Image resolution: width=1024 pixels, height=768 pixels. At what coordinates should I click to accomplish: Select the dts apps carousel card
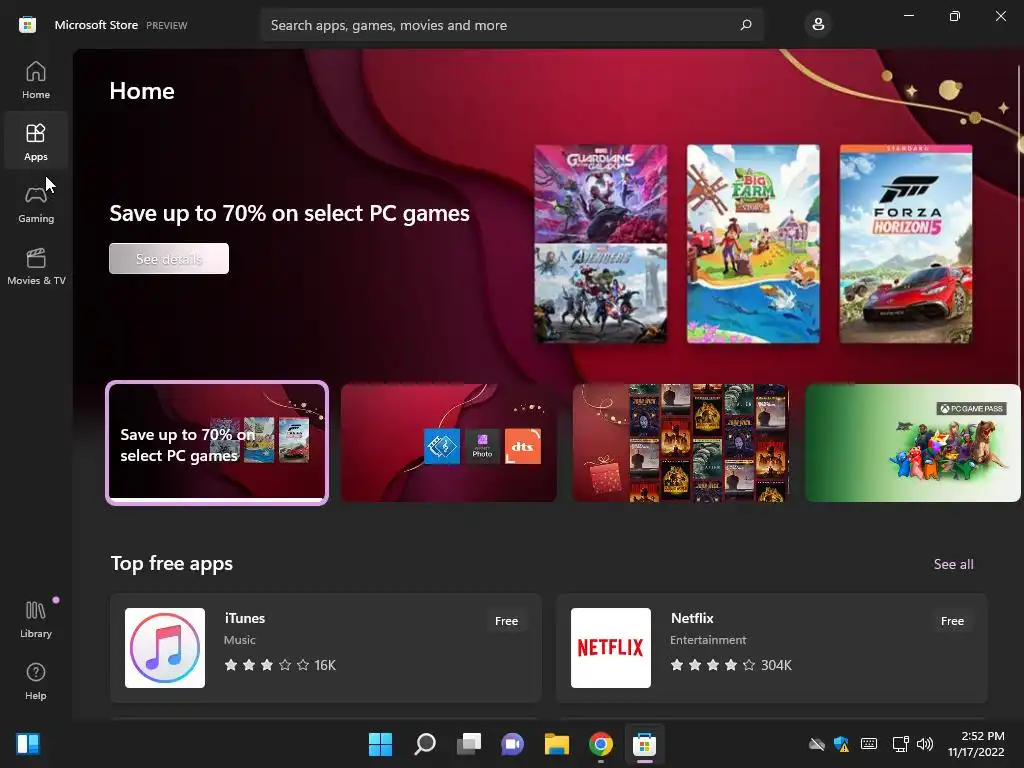(x=449, y=443)
